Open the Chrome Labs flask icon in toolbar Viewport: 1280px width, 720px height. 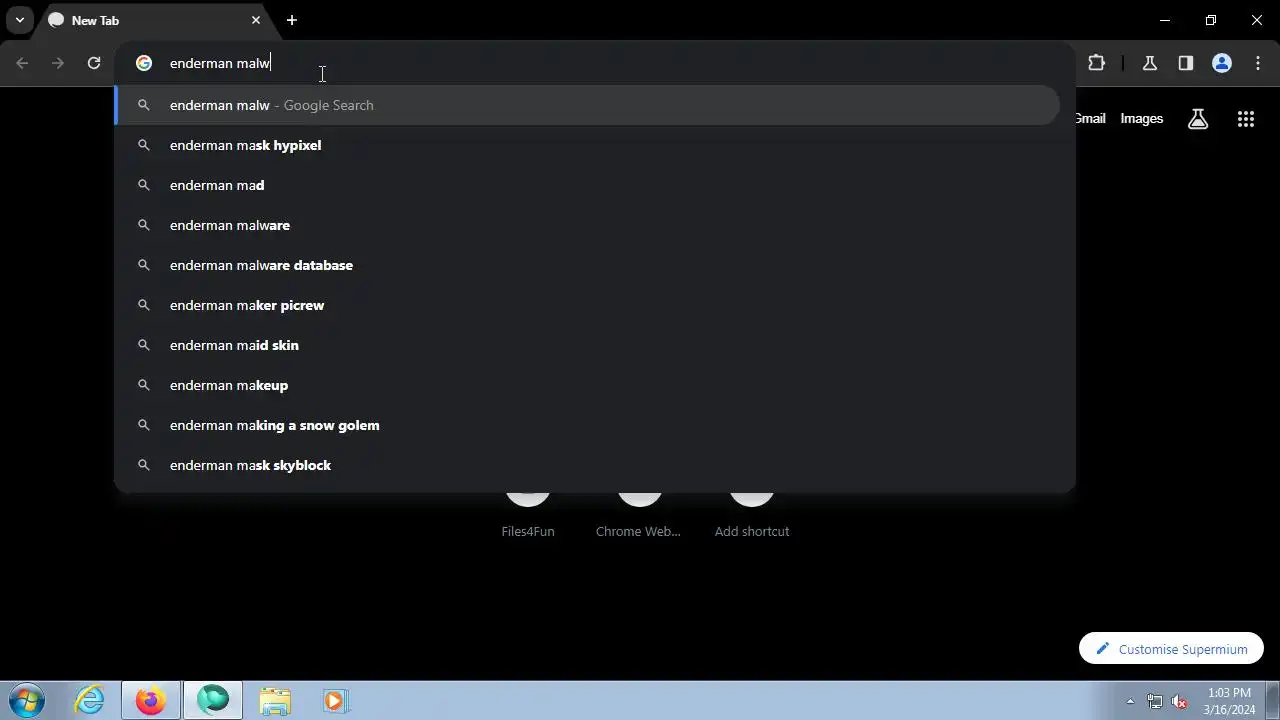(1149, 63)
